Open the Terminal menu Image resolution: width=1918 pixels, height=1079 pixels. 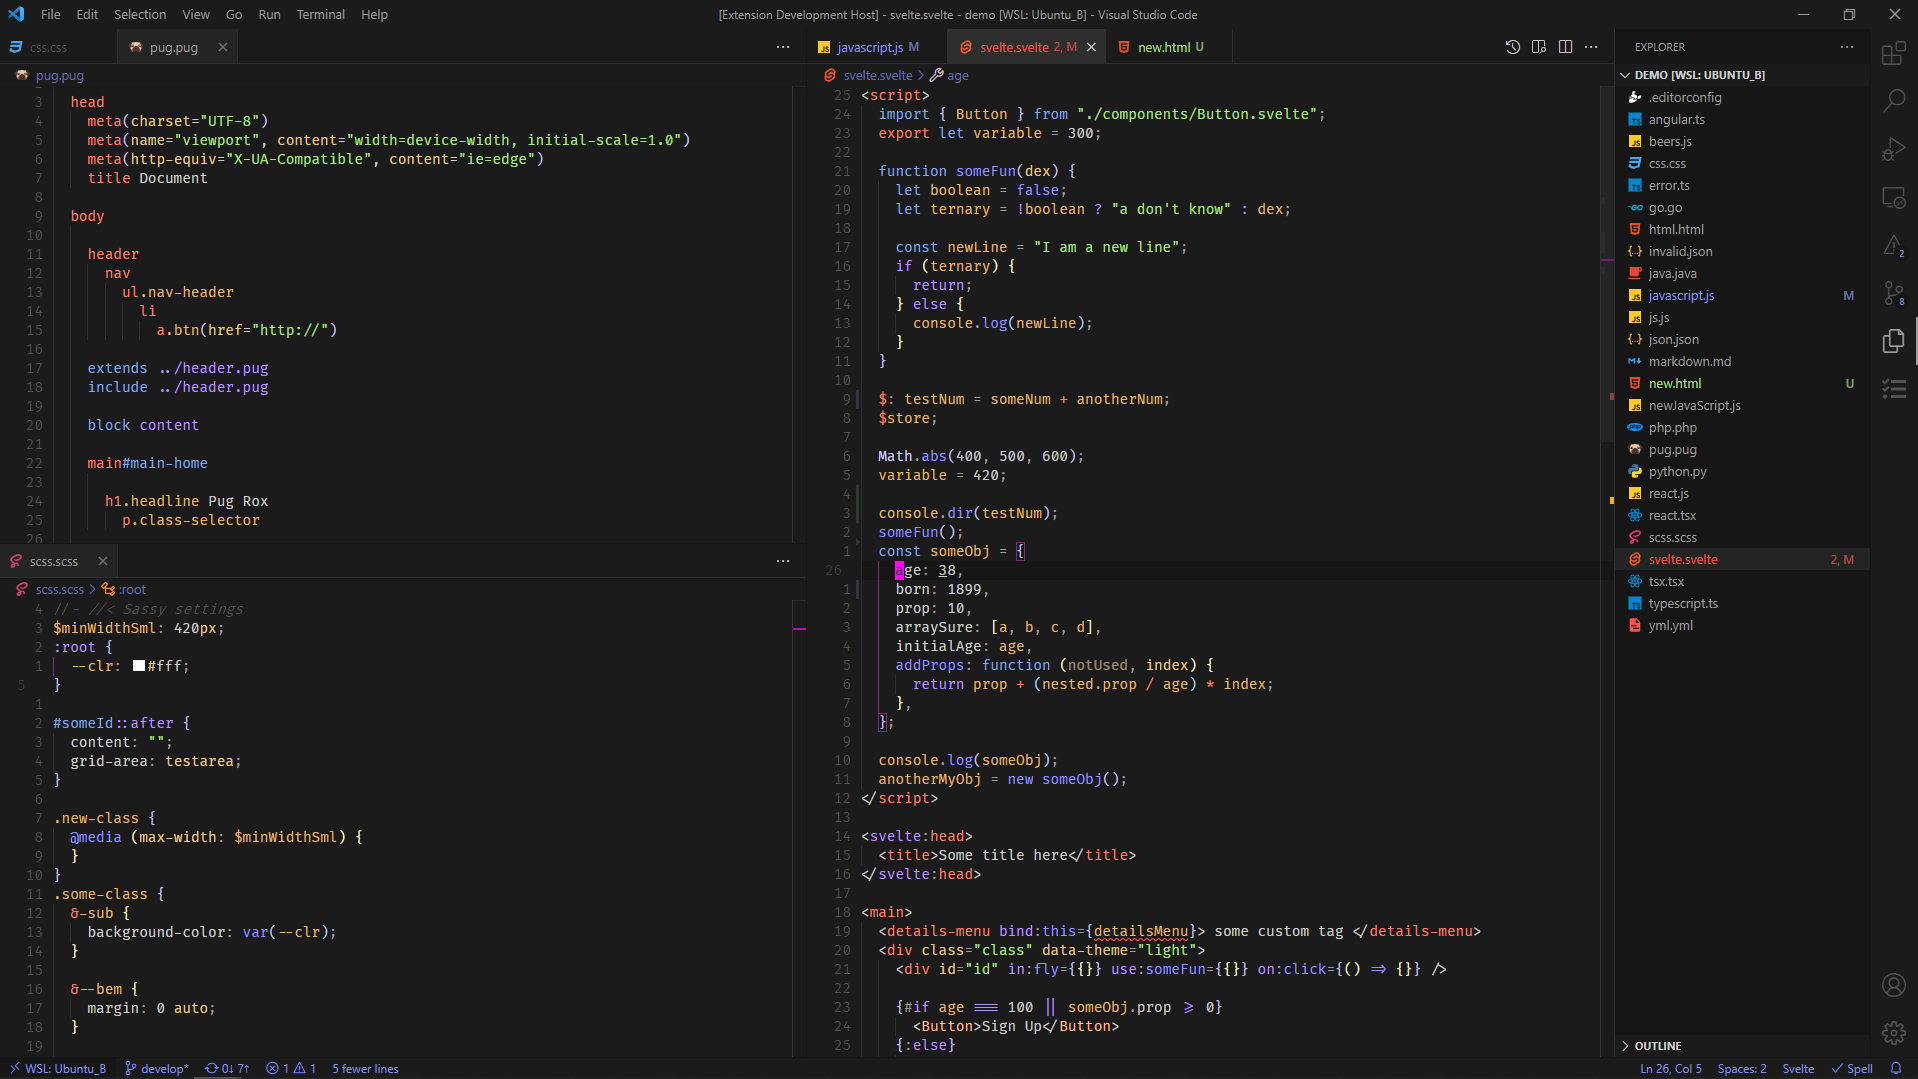point(320,14)
